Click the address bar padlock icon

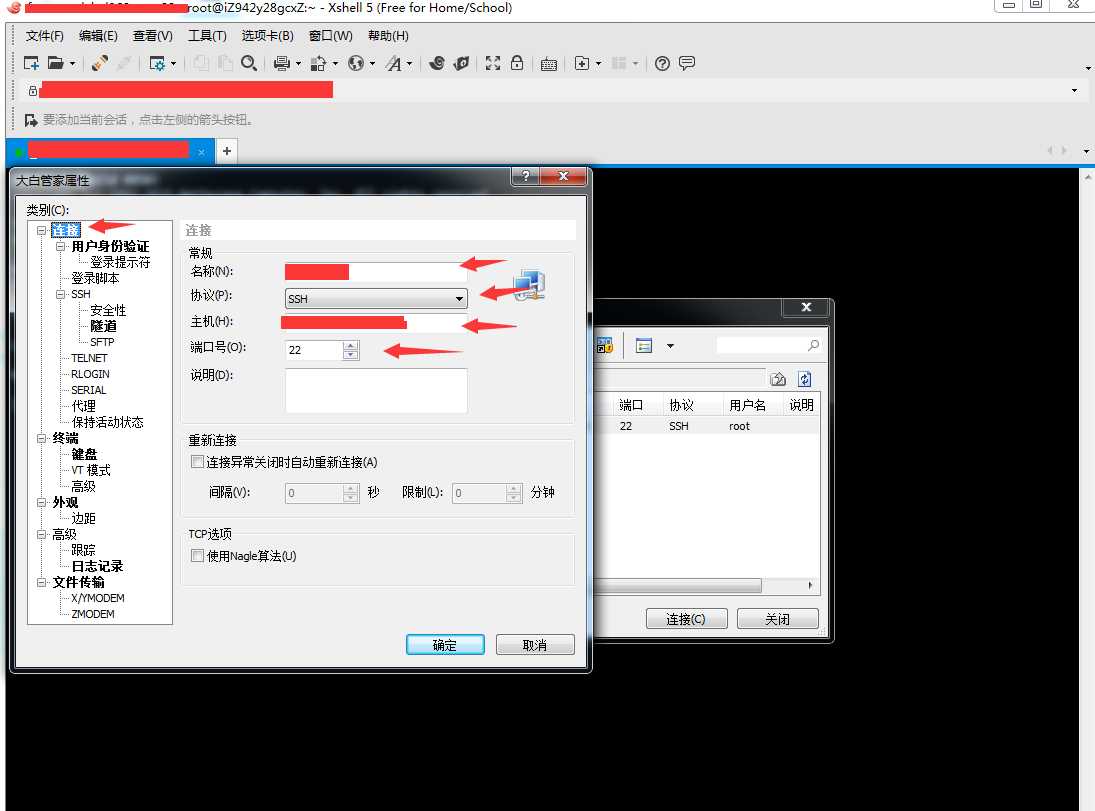point(32,91)
